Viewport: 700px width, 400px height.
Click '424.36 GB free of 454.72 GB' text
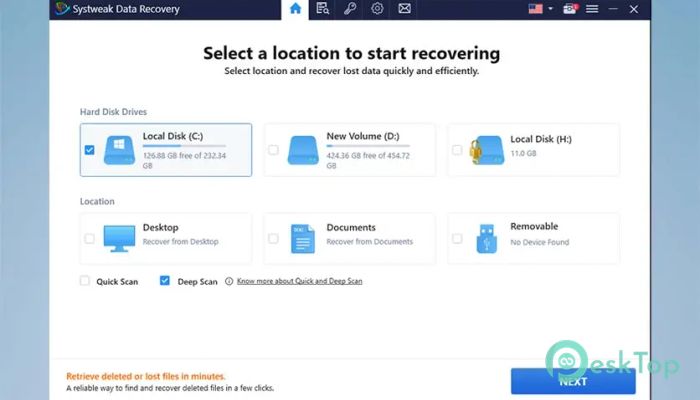(x=368, y=160)
